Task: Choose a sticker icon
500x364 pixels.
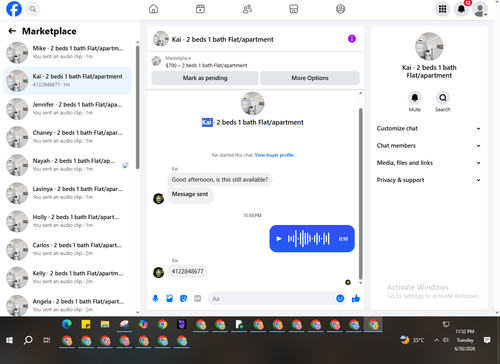Action: pyautogui.click(x=183, y=298)
